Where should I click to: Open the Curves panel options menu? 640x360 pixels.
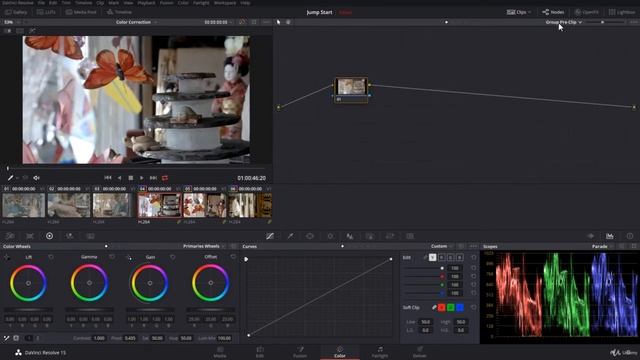point(473,246)
